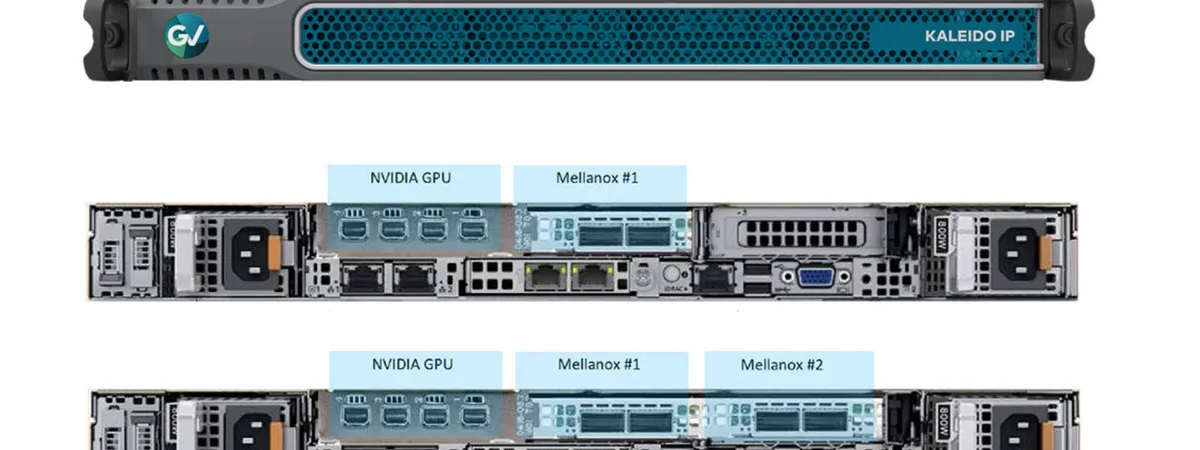This screenshot has height=450, width=1200.
Task: Click the iDRAC Ethernet port on upper server
Action: [x=712, y=279]
